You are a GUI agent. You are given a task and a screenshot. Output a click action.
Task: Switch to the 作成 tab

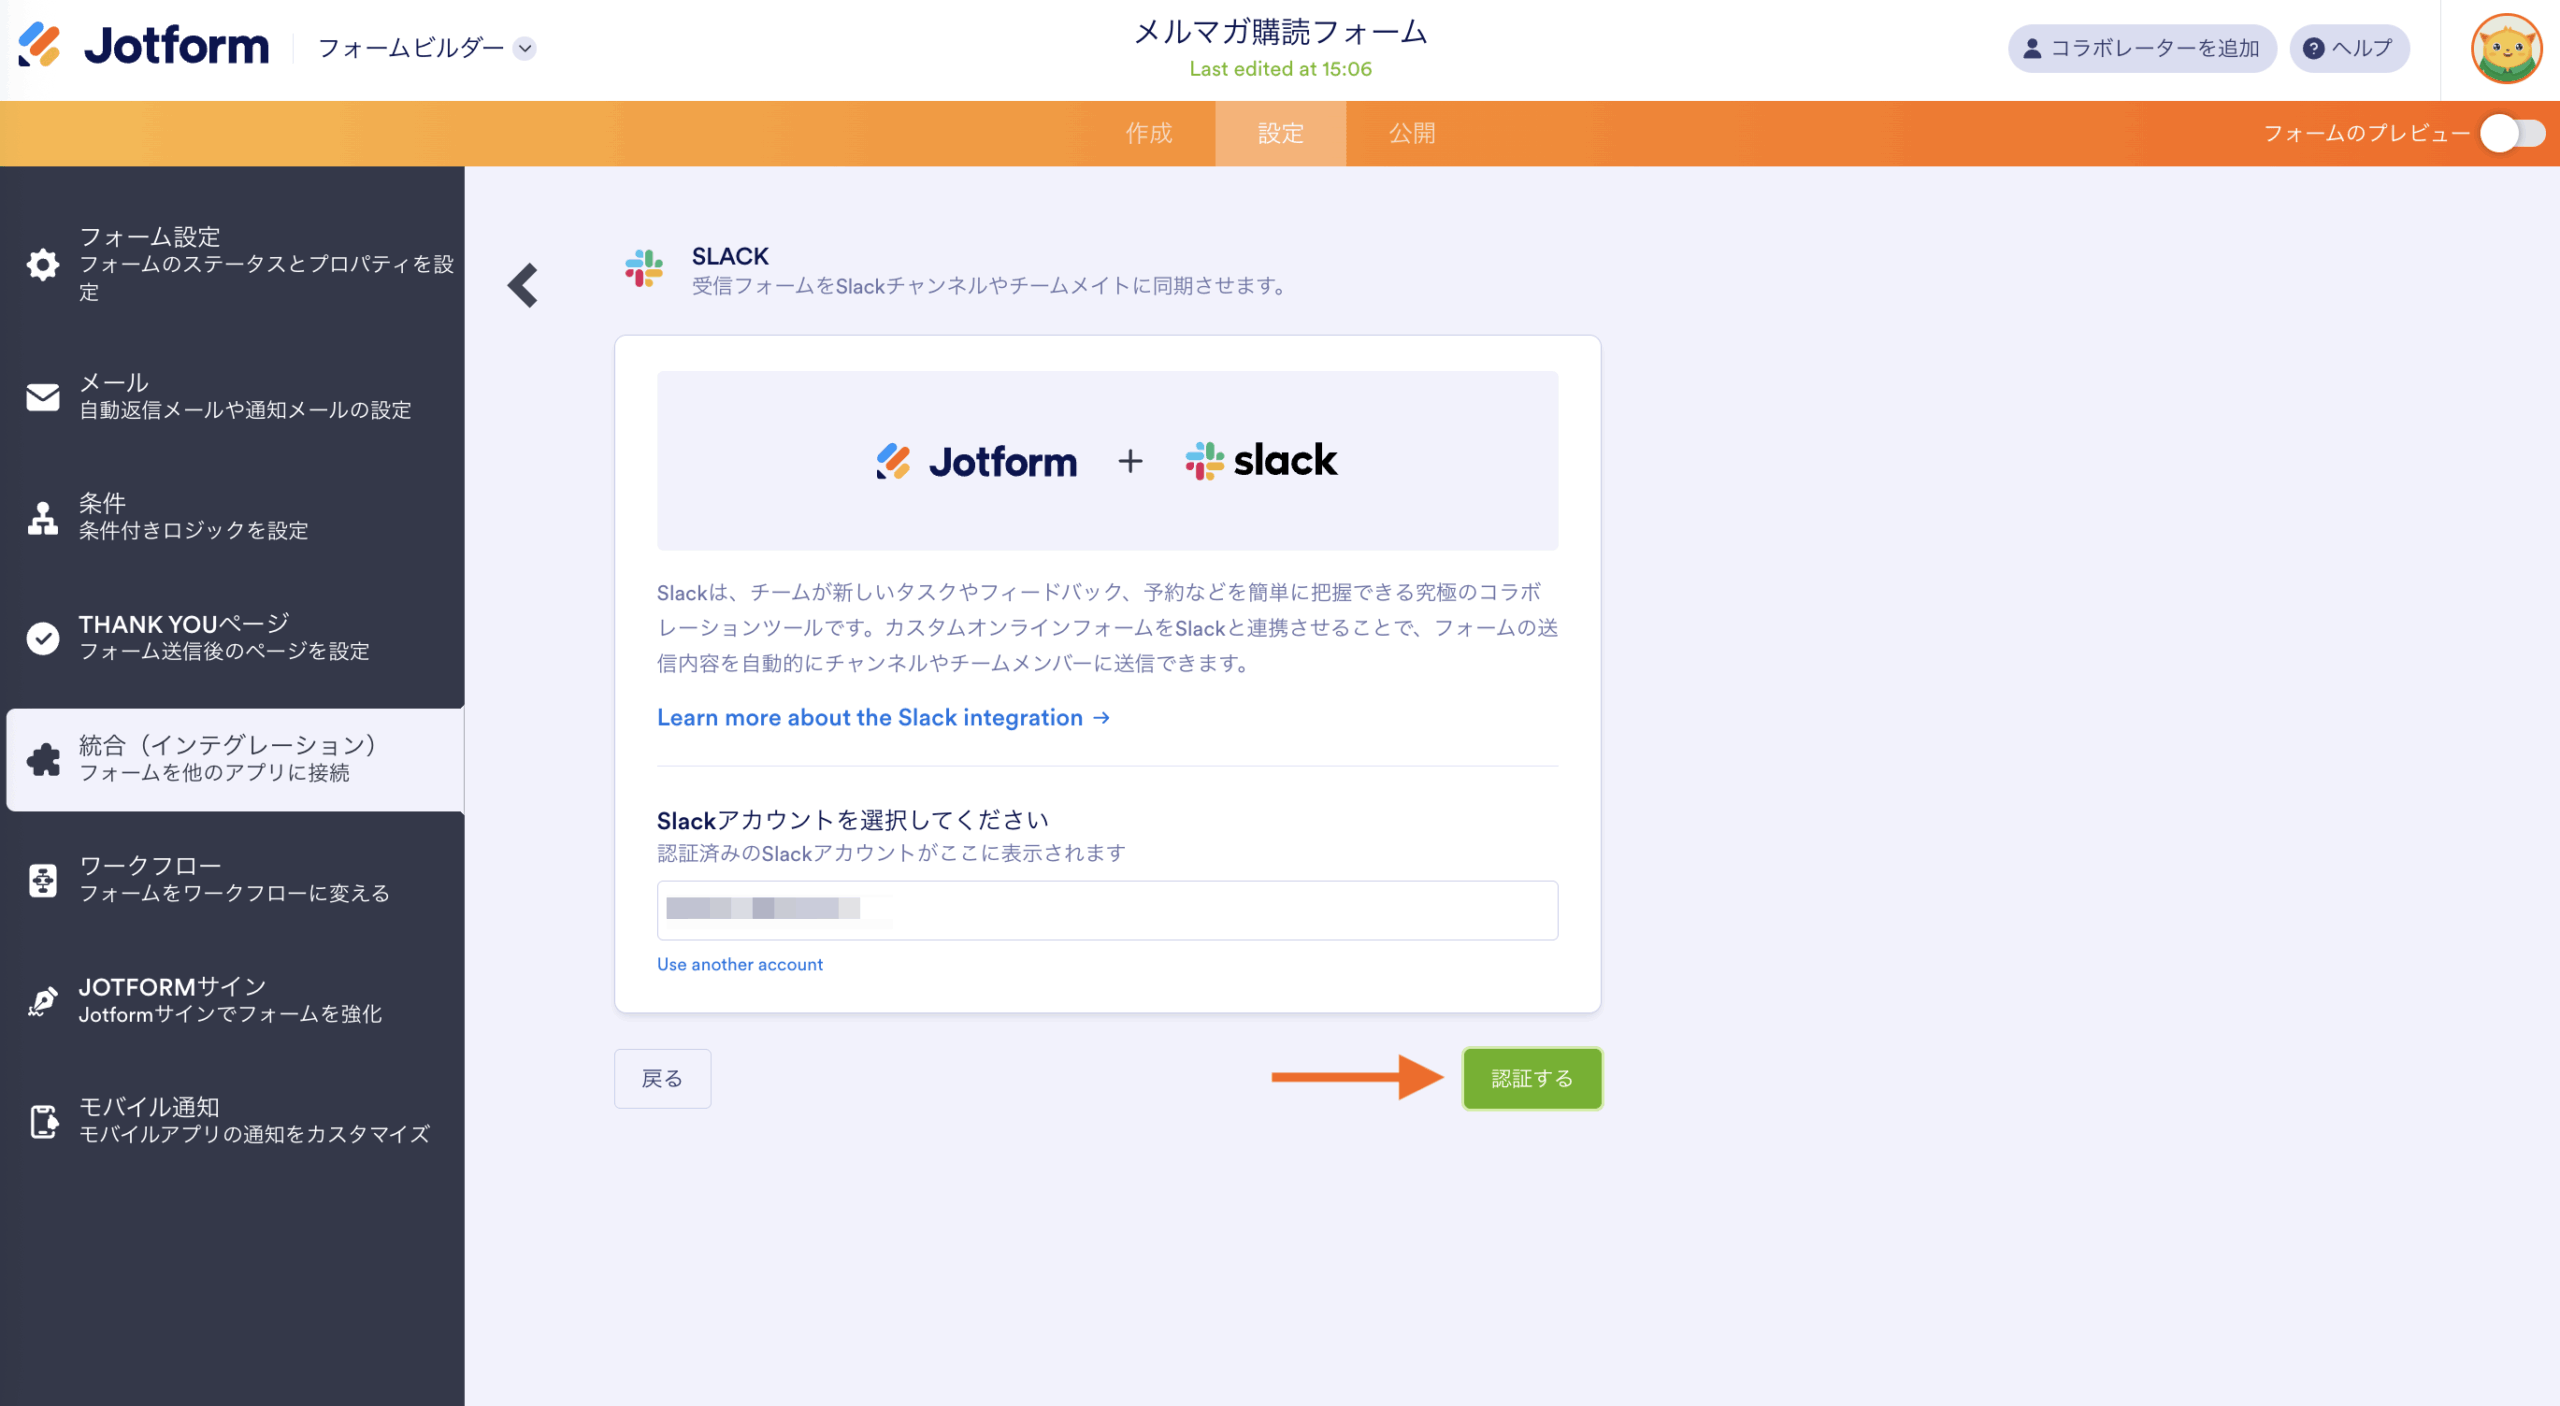(1150, 133)
